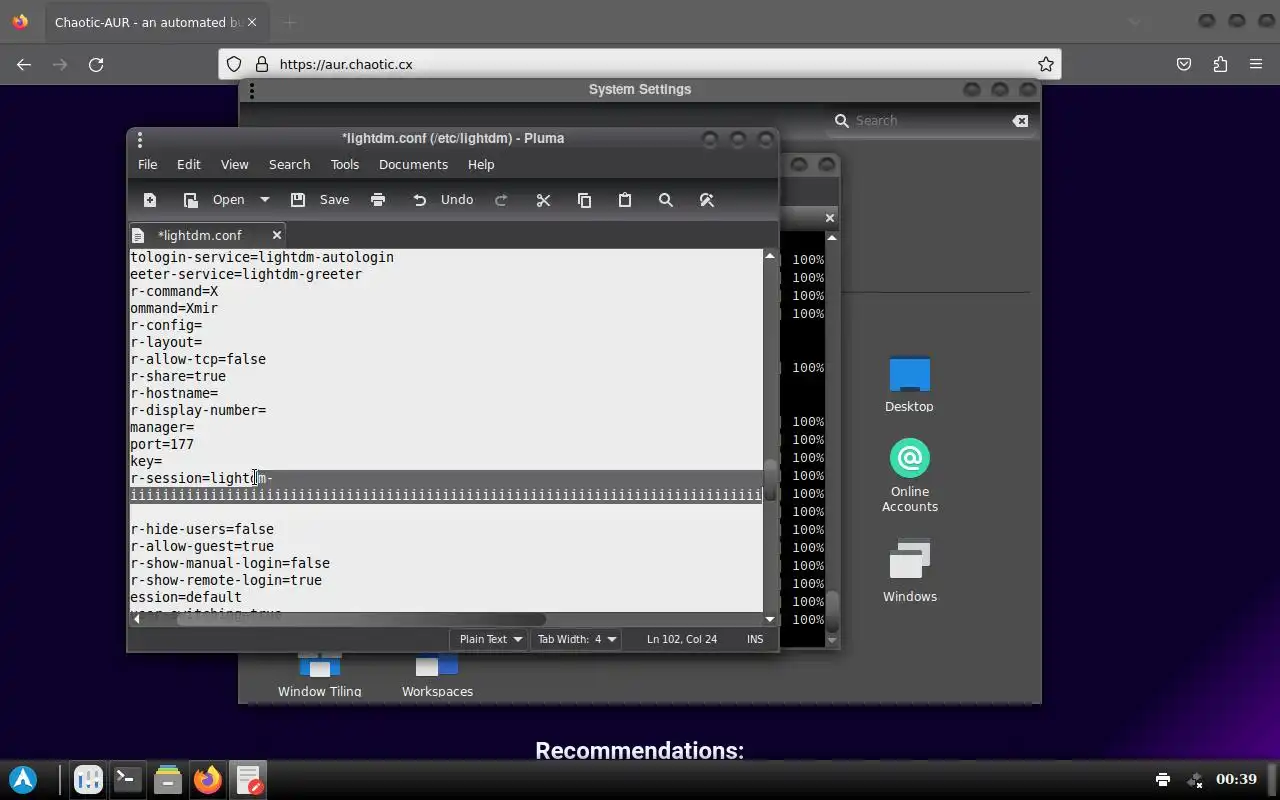
Task: Open the Tab Width dropdown
Action: 577,639
